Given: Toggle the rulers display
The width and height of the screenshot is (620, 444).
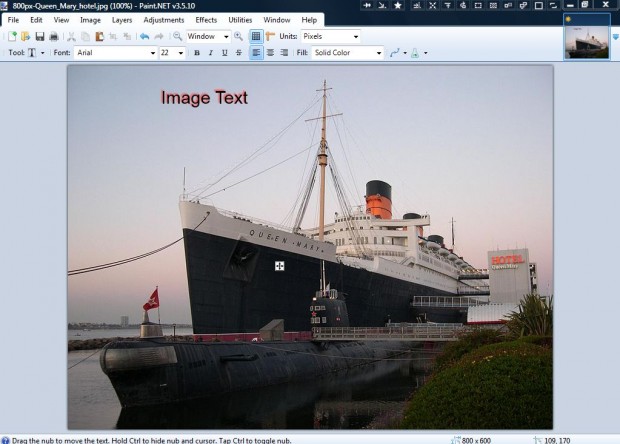Looking at the screenshot, I should tap(270, 36).
